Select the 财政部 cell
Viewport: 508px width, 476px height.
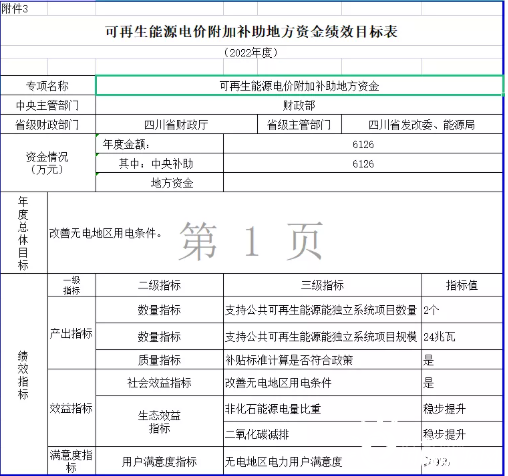click(x=299, y=106)
